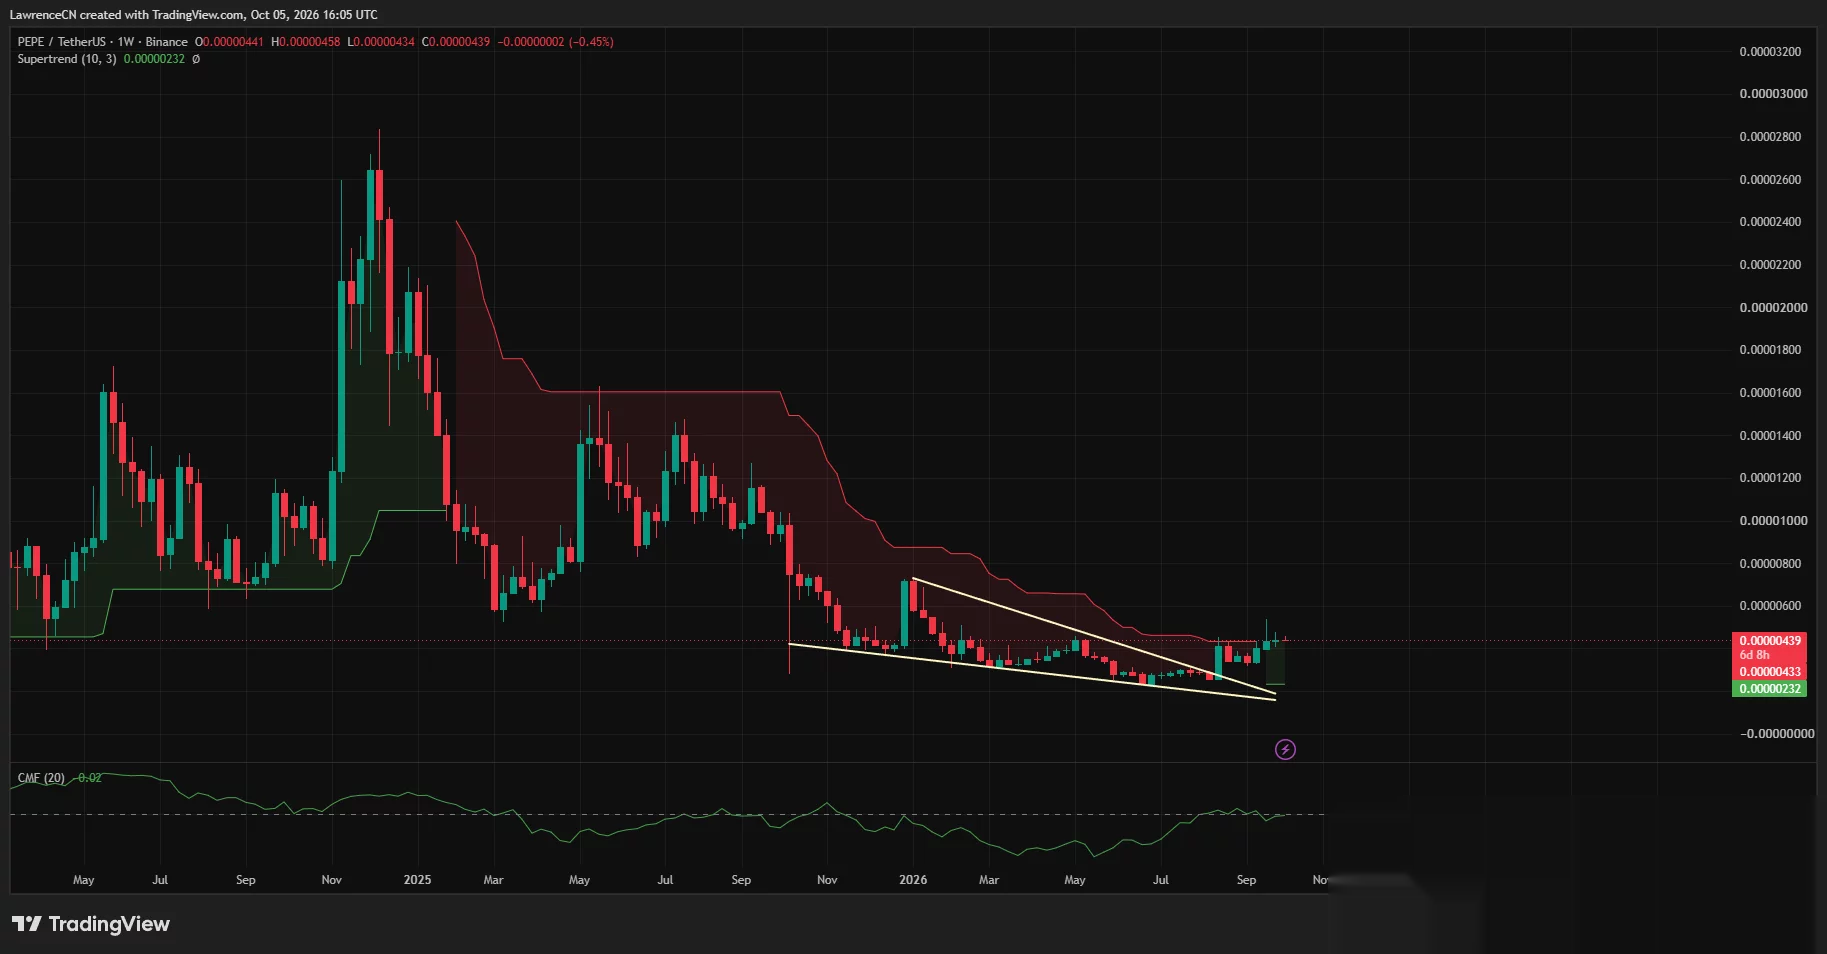
Task: Click the low value L0.00000434
Action: [x=381, y=42]
